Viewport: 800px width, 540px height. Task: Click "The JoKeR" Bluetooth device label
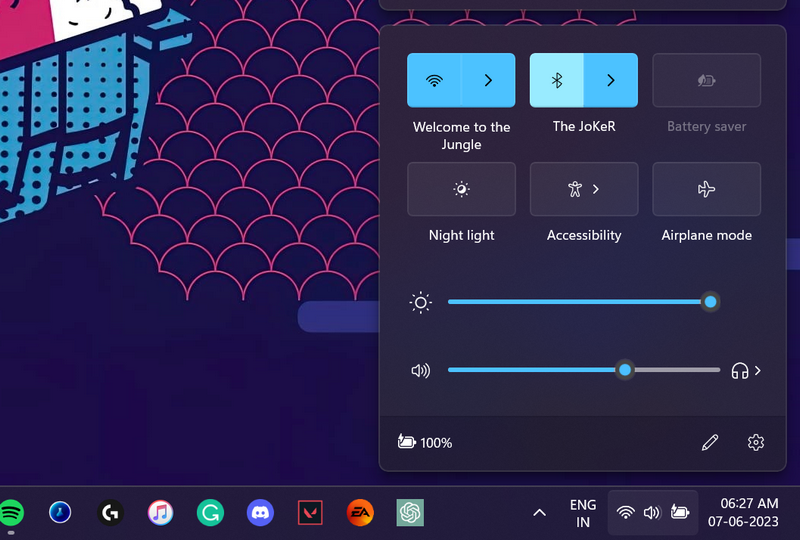(584, 126)
